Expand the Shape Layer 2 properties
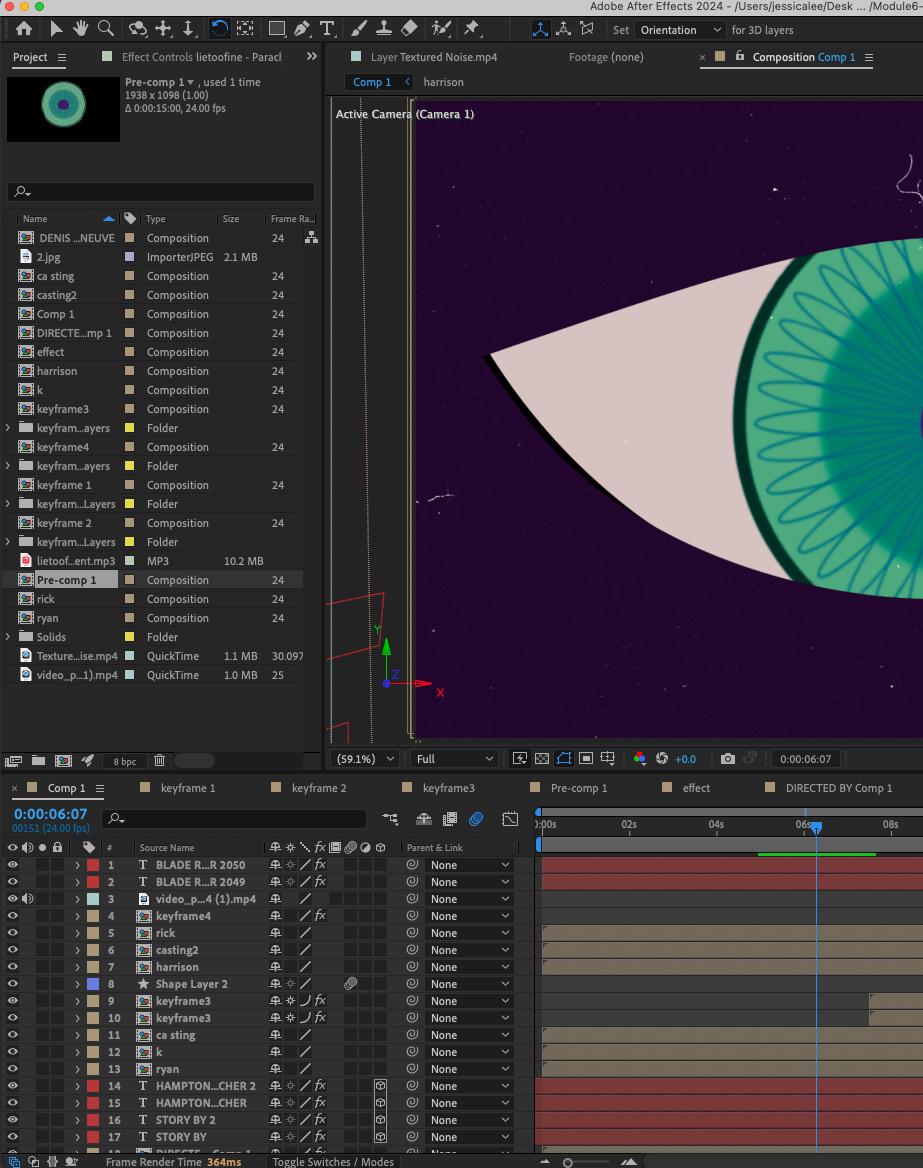The height and width of the screenshot is (1168, 923). 77,984
